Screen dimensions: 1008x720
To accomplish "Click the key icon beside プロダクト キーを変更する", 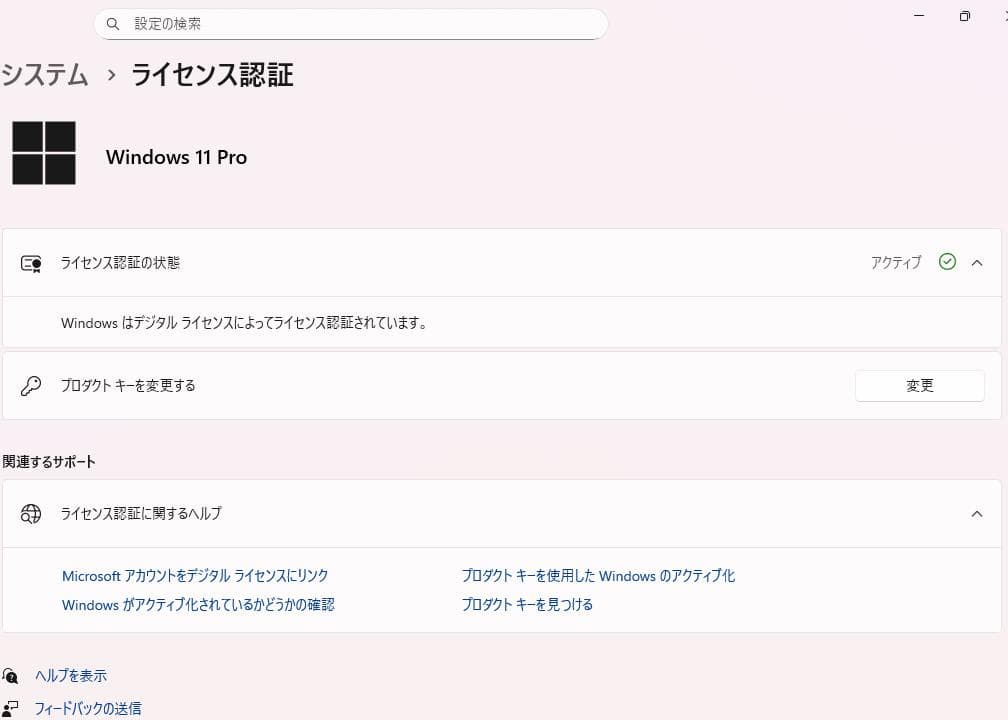I will [30, 385].
